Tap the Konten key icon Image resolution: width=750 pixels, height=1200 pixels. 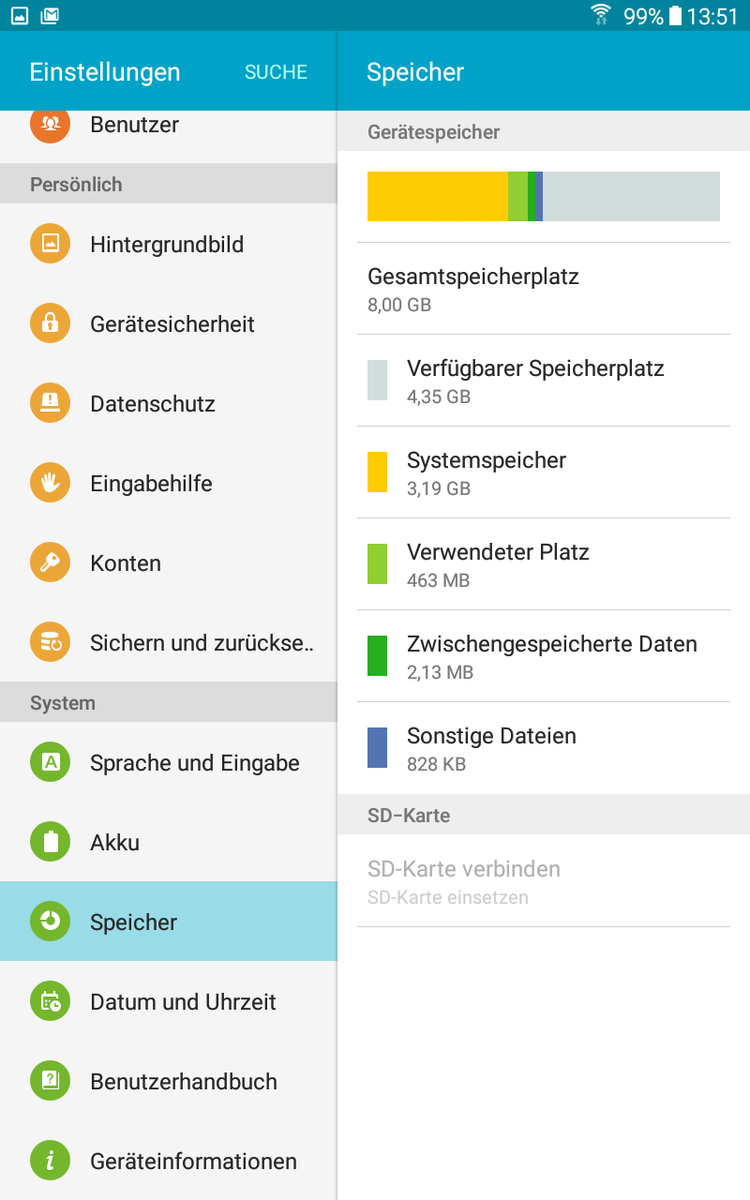(50, 563)
